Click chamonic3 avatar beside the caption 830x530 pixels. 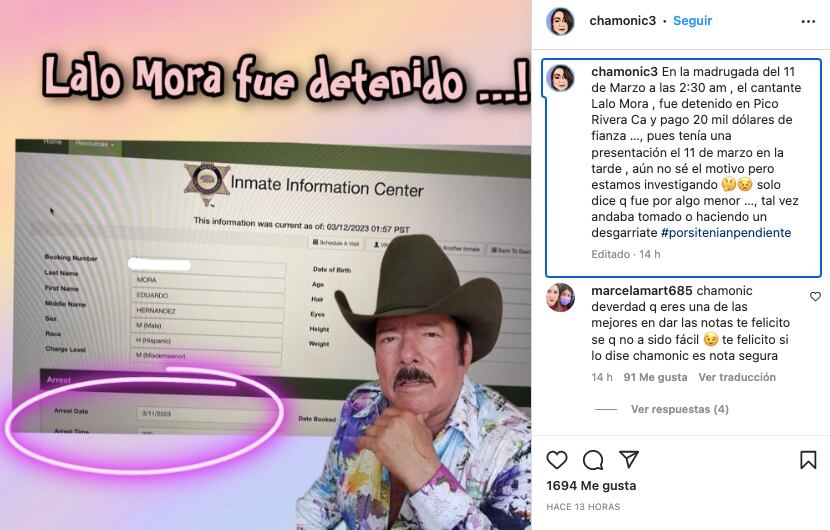point(561,78)
